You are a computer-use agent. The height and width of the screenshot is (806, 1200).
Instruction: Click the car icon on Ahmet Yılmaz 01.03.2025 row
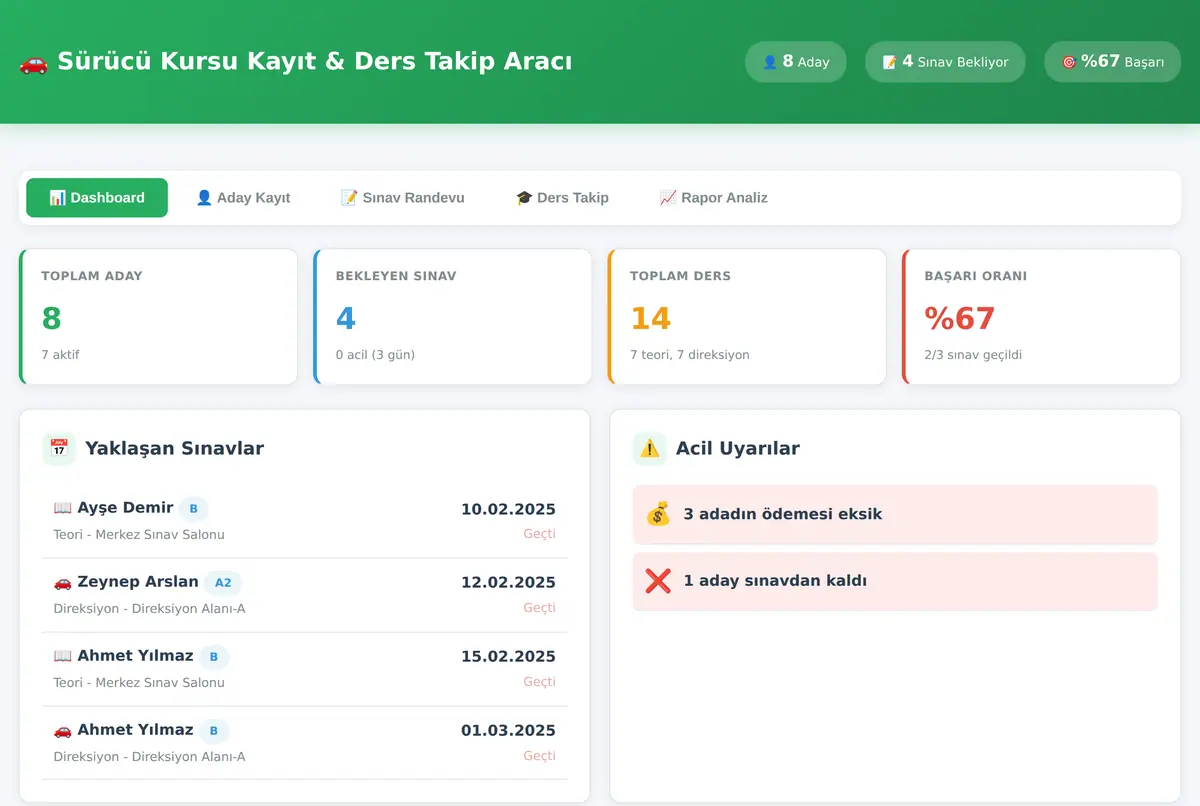point(63,730)
